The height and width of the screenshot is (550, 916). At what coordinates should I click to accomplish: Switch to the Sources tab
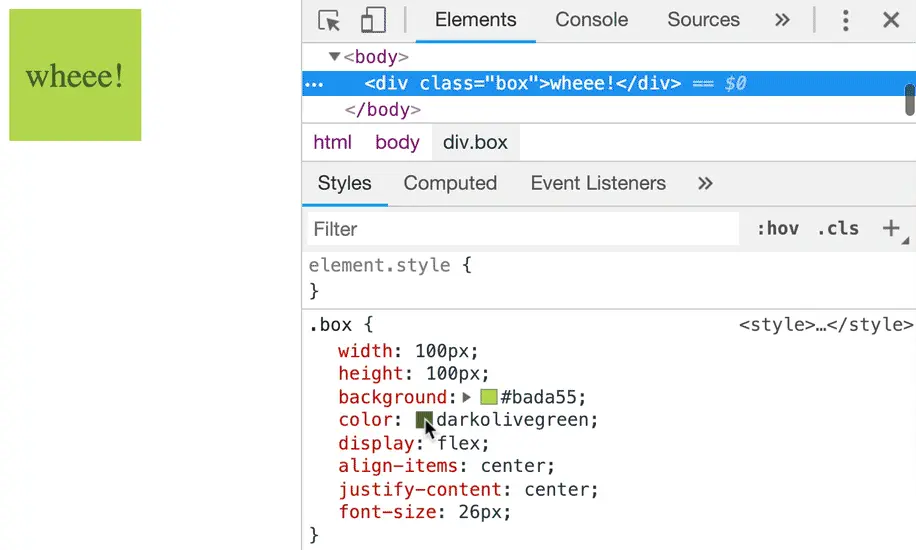703,20
